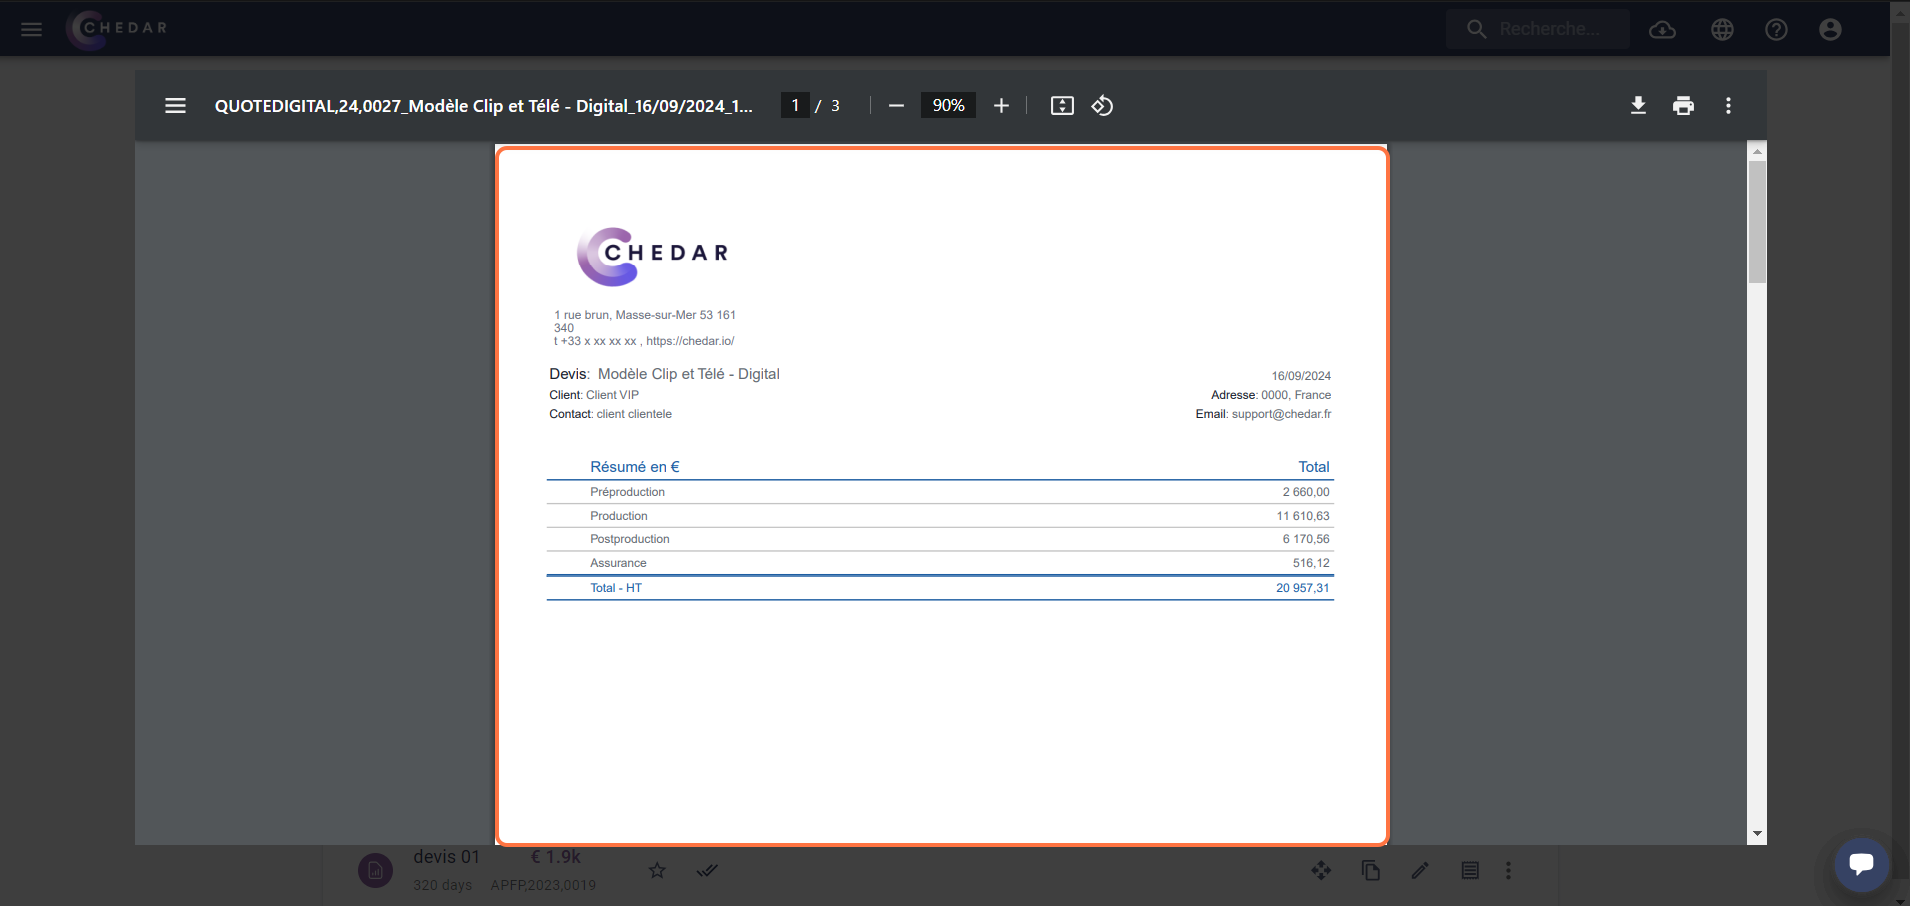Toggle the PDF viewer sidebar menu
This screenshot has height=906, width=1910.
(175, 106)
